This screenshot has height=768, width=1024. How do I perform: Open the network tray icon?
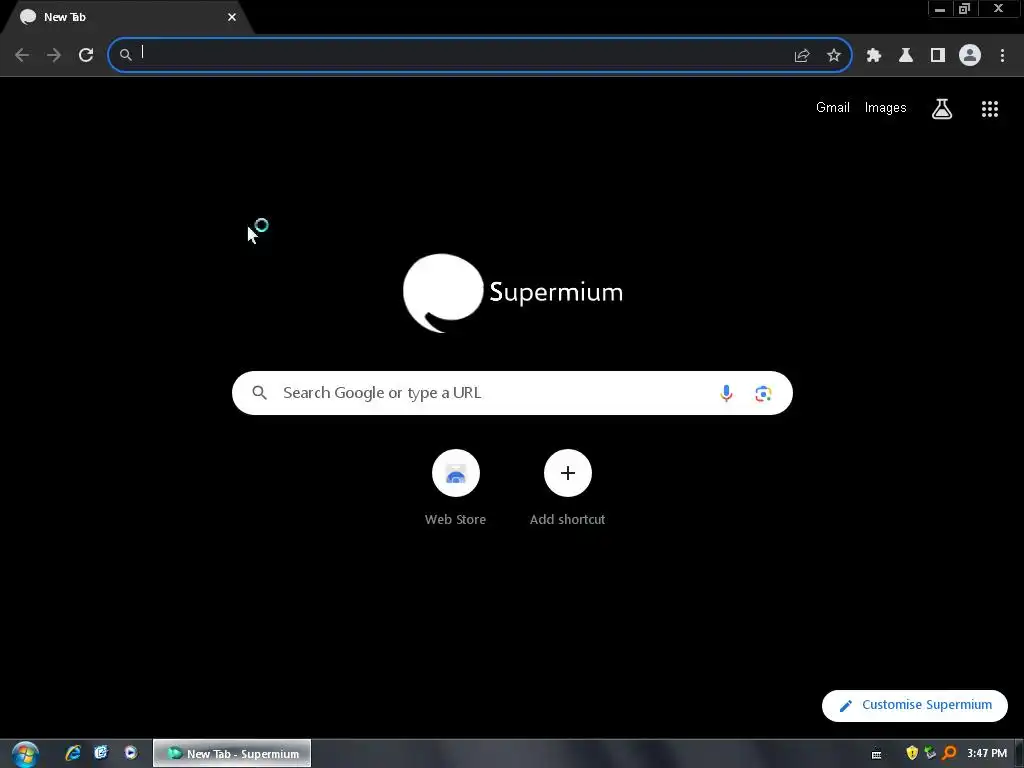(x=931, y=754)
